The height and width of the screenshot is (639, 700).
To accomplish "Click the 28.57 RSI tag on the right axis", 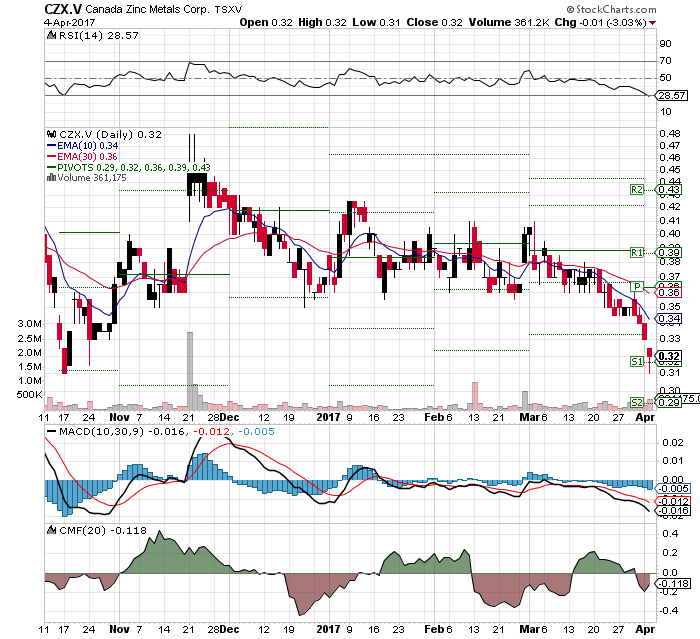I will [673, 96].
